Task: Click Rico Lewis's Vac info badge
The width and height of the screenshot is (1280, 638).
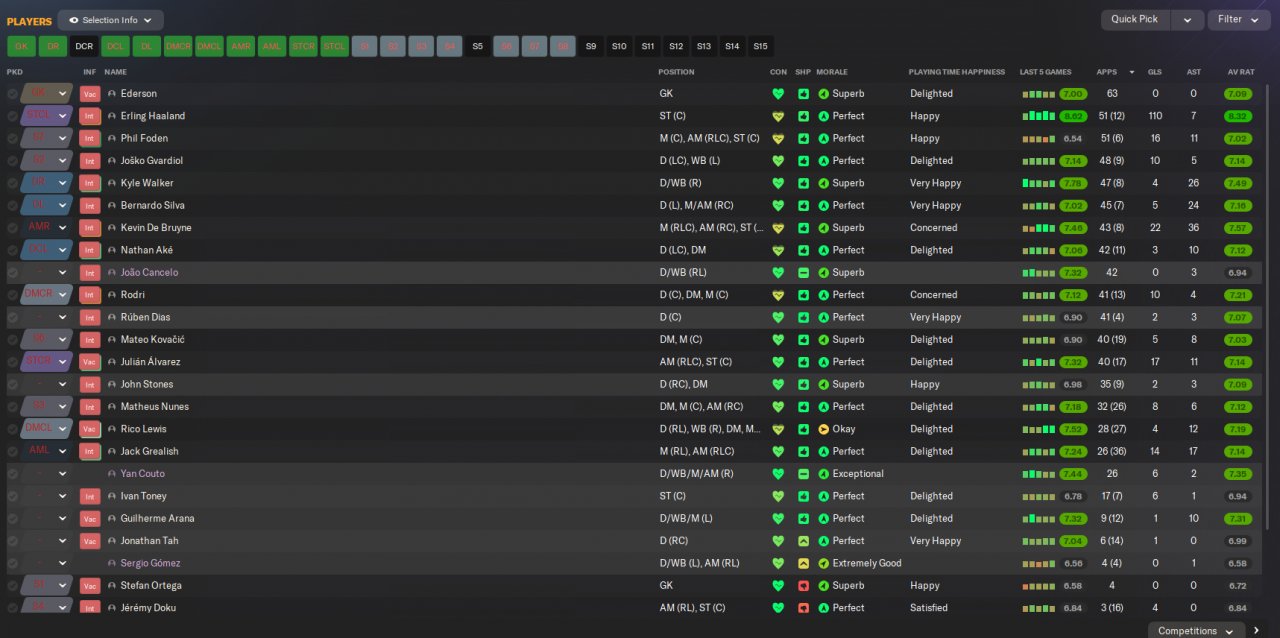Action: (x=89, y=429)
